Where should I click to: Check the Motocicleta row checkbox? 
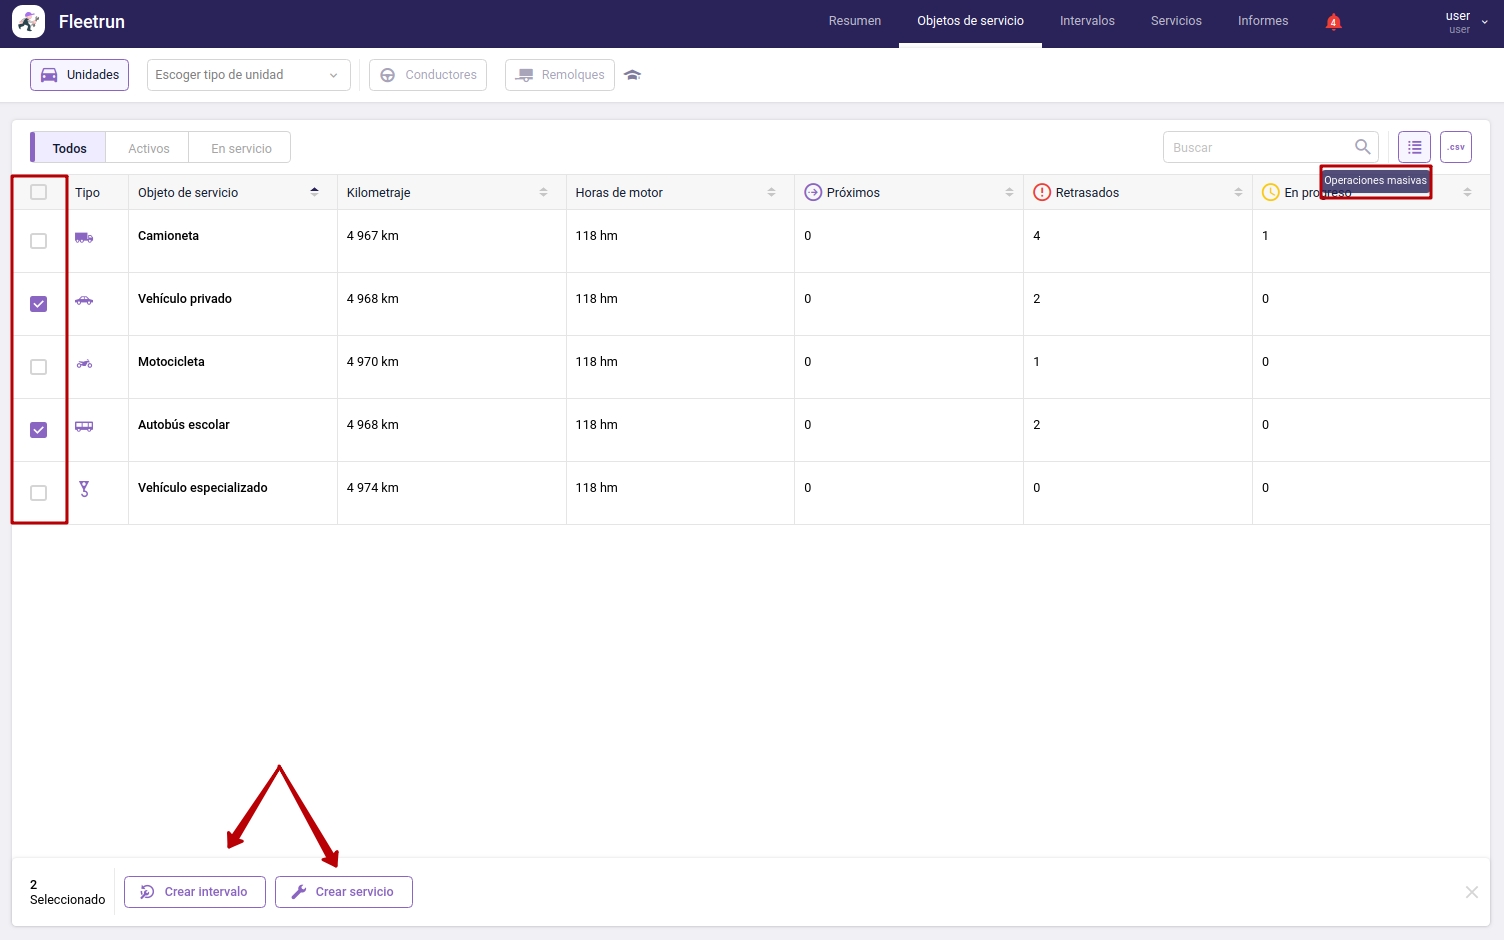coord(39,367)
